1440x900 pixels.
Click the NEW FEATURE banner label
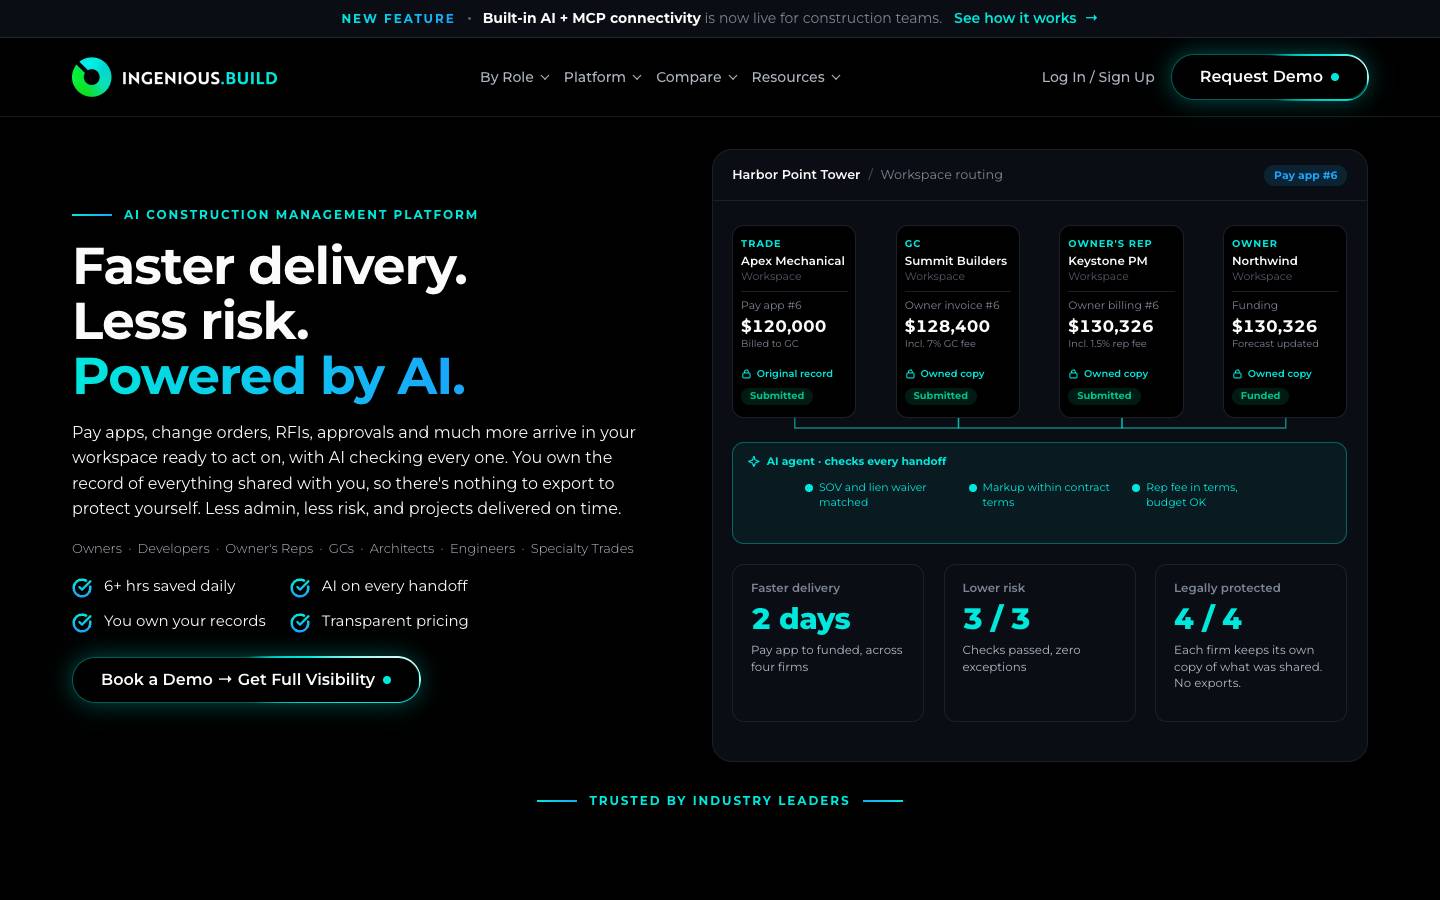pos(398,18)
